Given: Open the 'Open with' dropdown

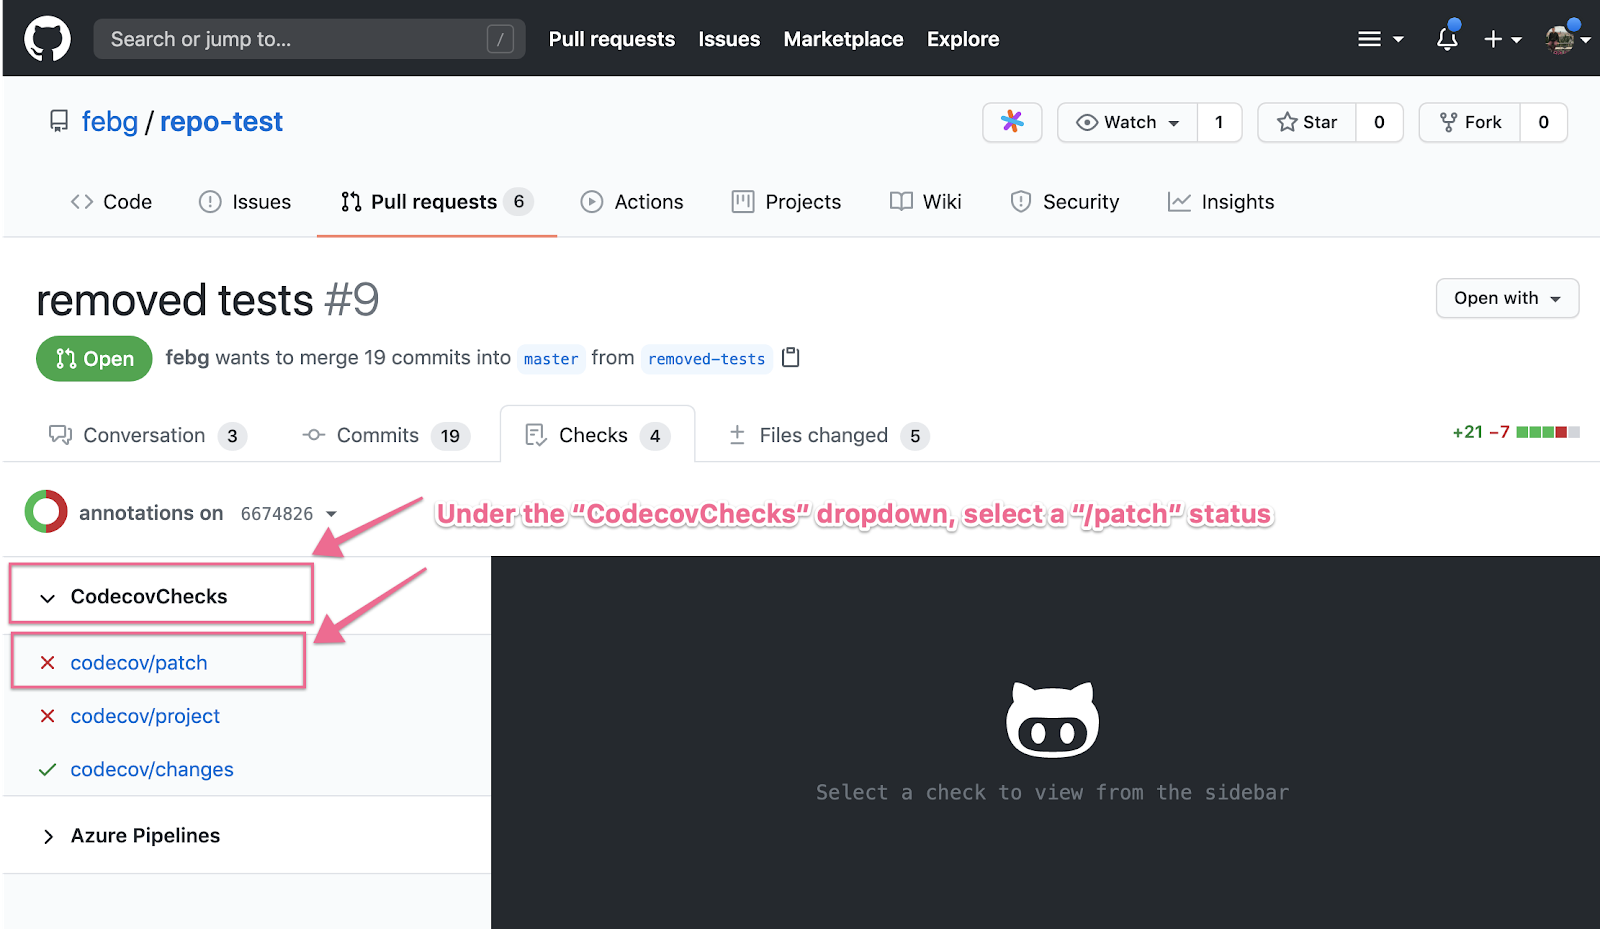Looking at the screenshot, I should [1507, 298].
